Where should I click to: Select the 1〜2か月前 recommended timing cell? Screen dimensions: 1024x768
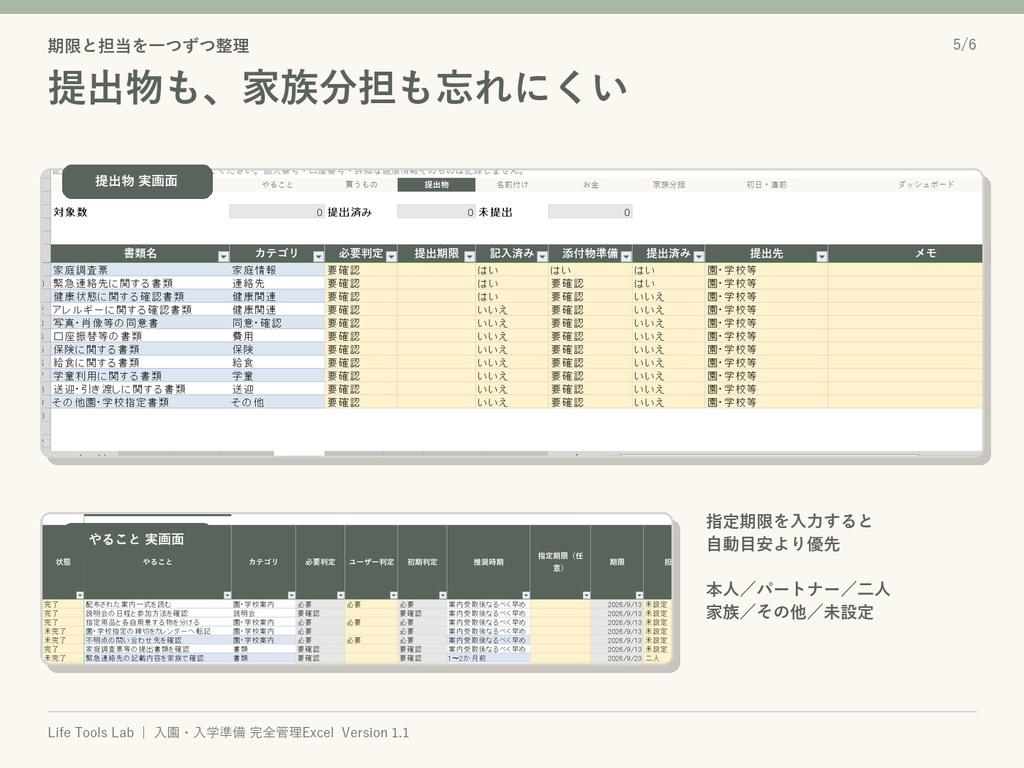click(x=488, y=658)
